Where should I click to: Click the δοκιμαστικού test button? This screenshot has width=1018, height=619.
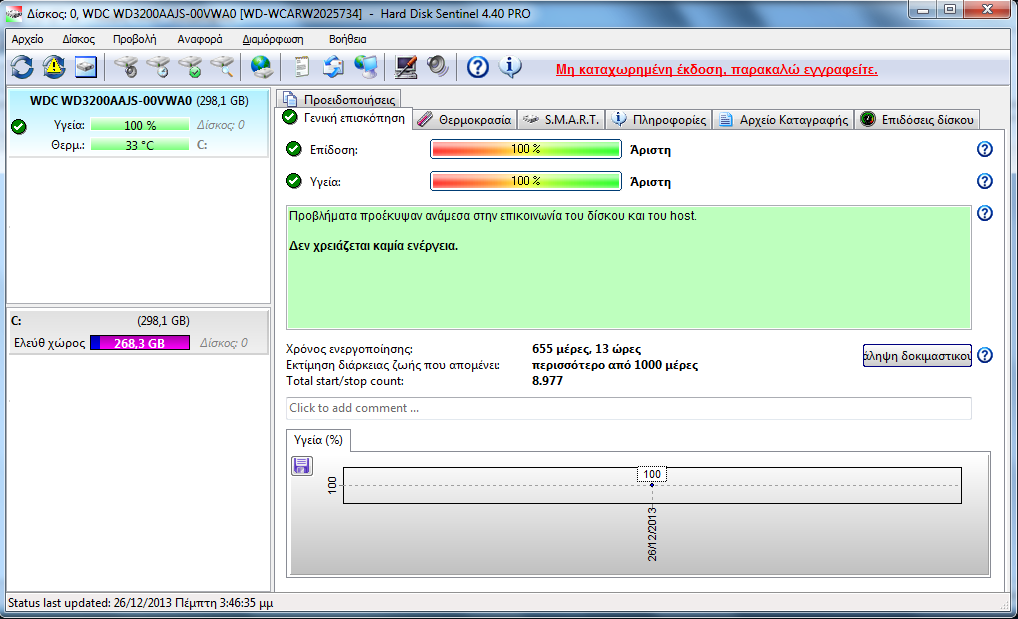coord(917,355)
